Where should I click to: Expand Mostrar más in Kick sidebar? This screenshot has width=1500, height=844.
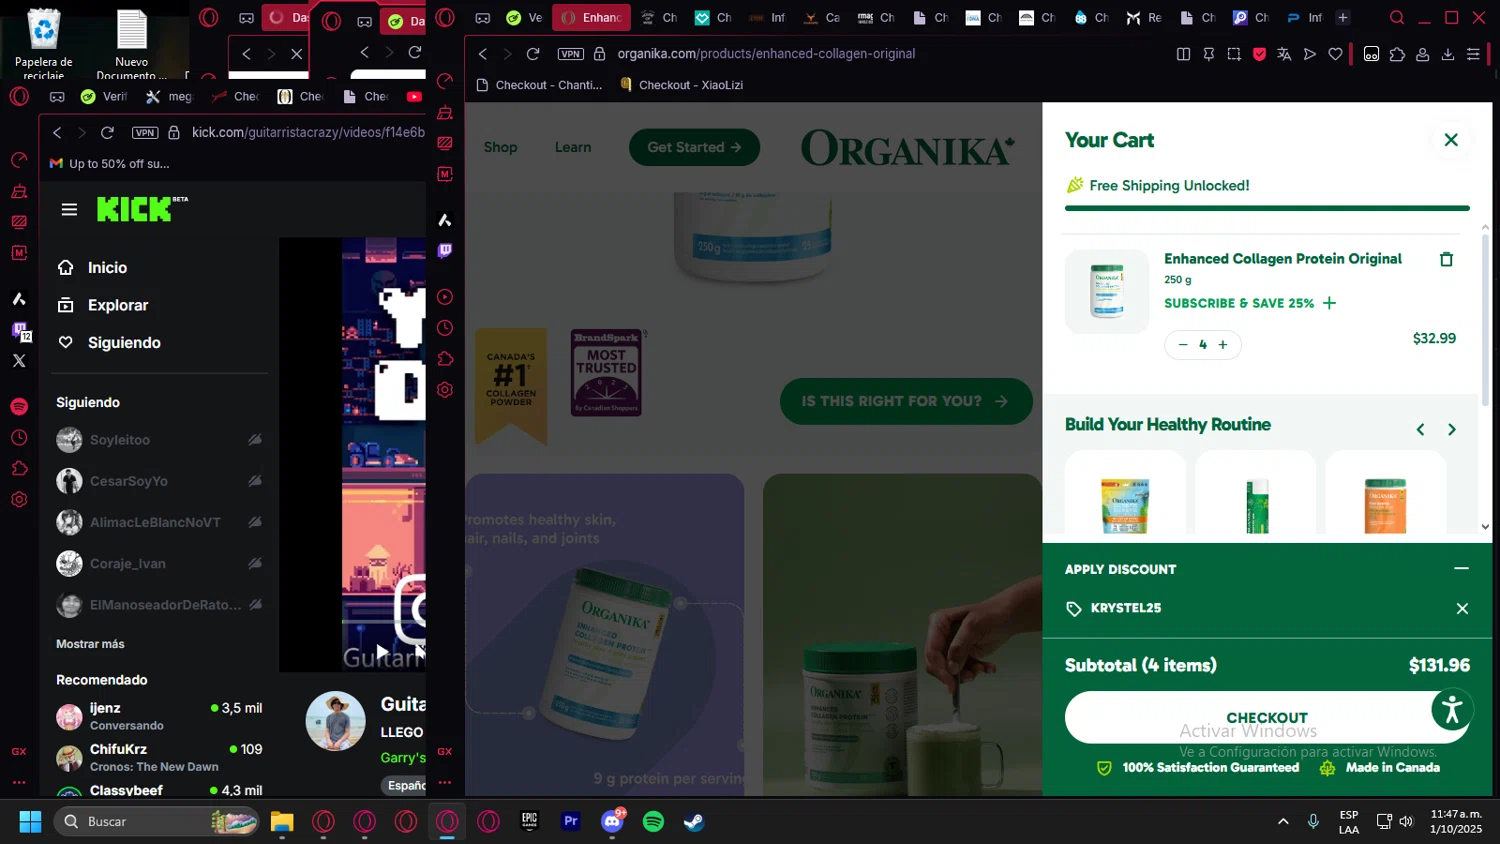point(90,644)
